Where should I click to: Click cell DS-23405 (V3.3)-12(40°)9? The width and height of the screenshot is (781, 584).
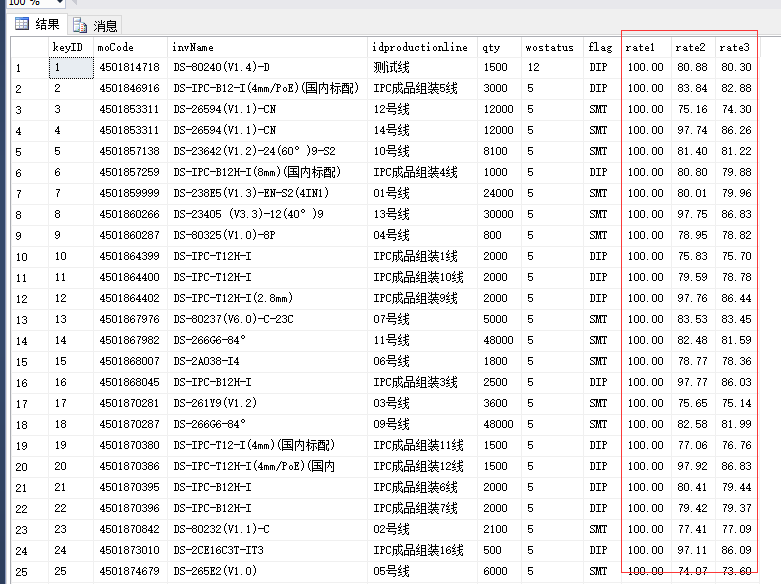pyautogui.click(x=267, y=214)
